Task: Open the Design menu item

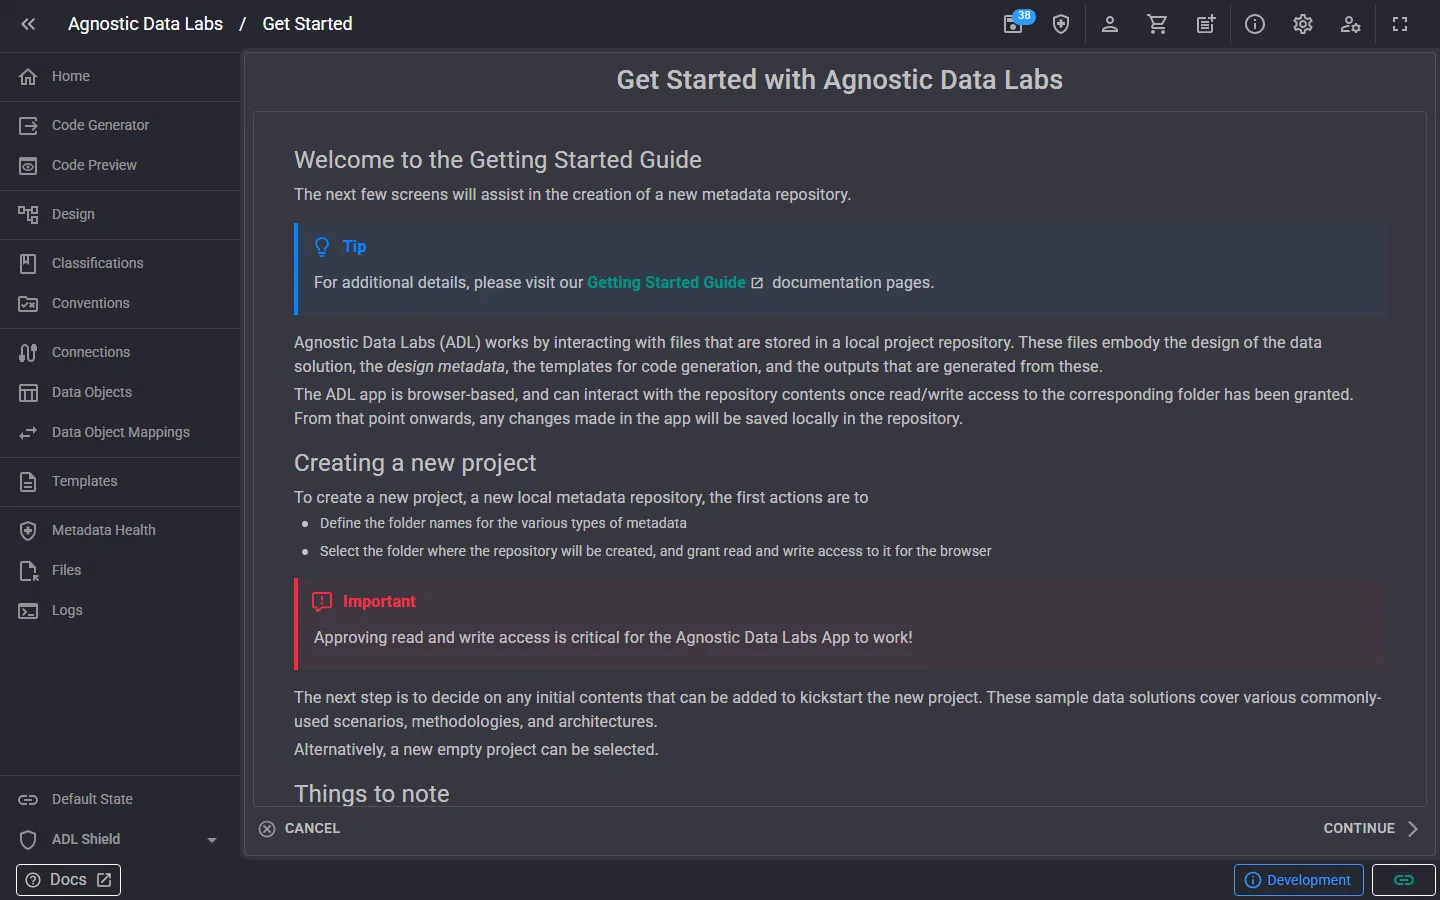Action: click(x=120, y=214)
